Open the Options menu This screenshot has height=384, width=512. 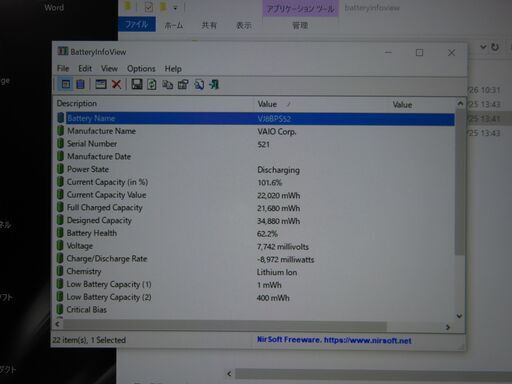(x=141, y=69)
